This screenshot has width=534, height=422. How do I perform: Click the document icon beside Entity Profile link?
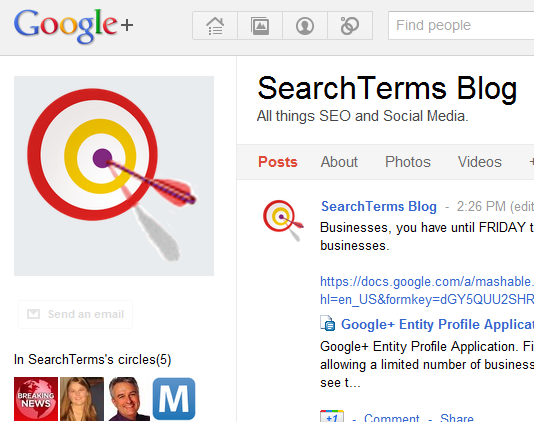click(x=328, y=324)
